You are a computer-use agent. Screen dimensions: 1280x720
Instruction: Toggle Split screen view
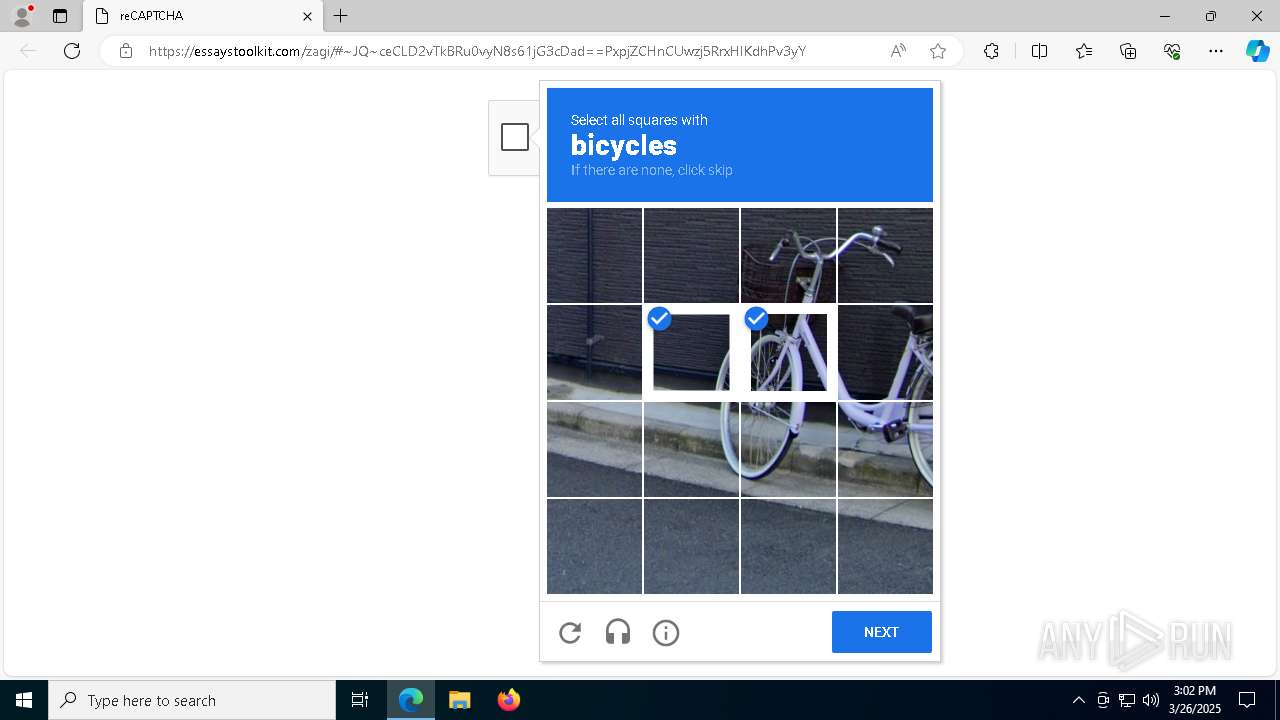tap(1039, 51)
